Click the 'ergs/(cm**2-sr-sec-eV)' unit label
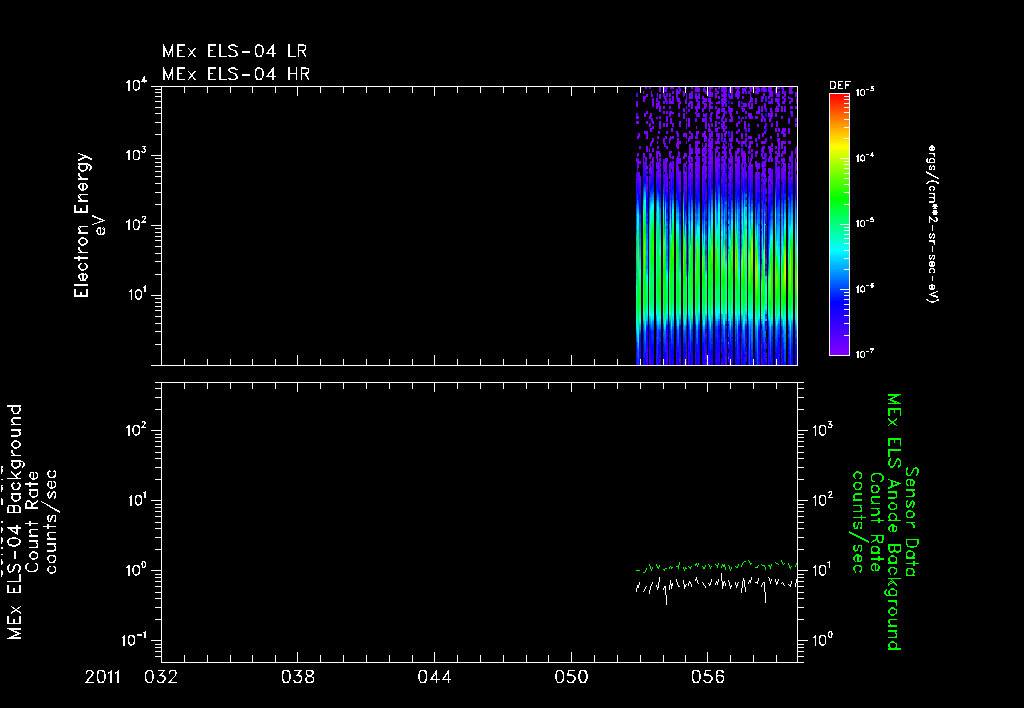 (933, 223)
